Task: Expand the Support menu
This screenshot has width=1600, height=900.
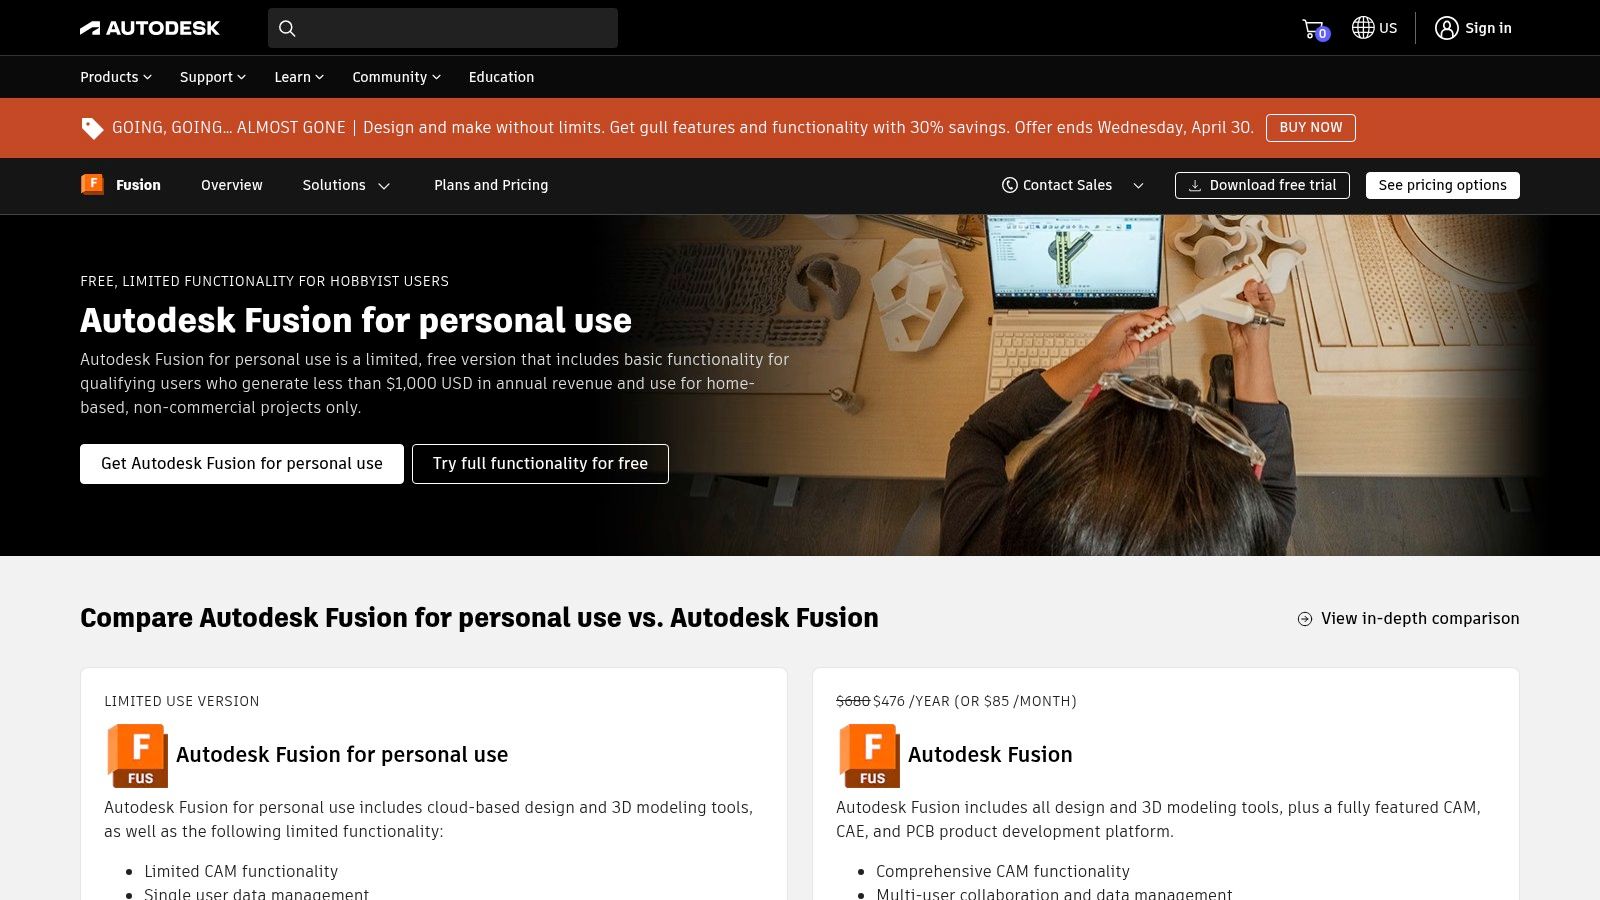Action: coord(213,77)
